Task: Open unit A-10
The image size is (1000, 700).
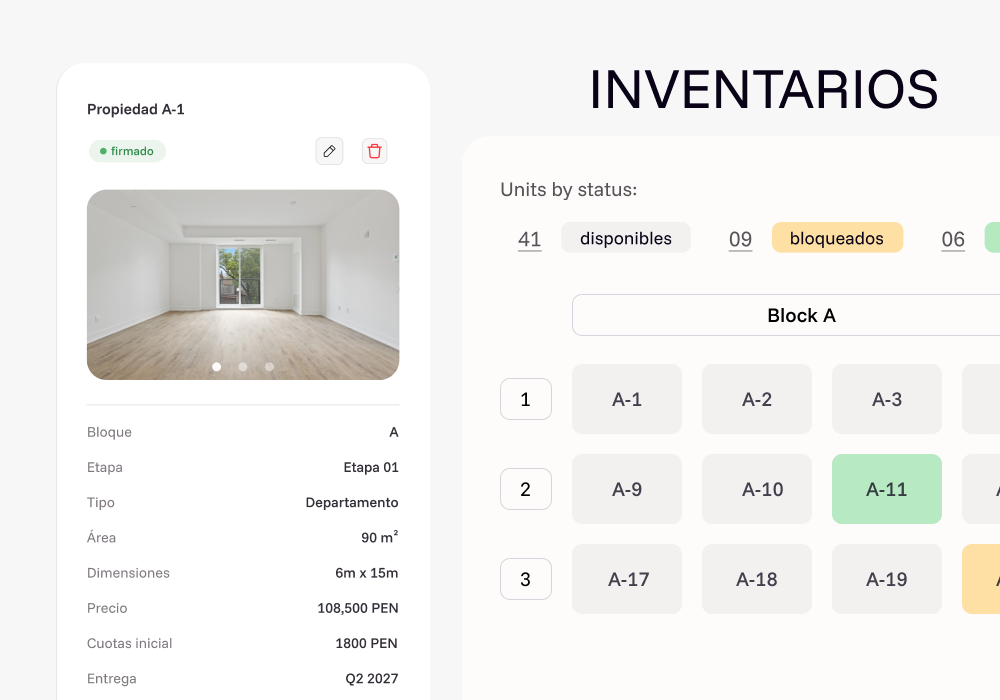Action: (x=757, y=489)
